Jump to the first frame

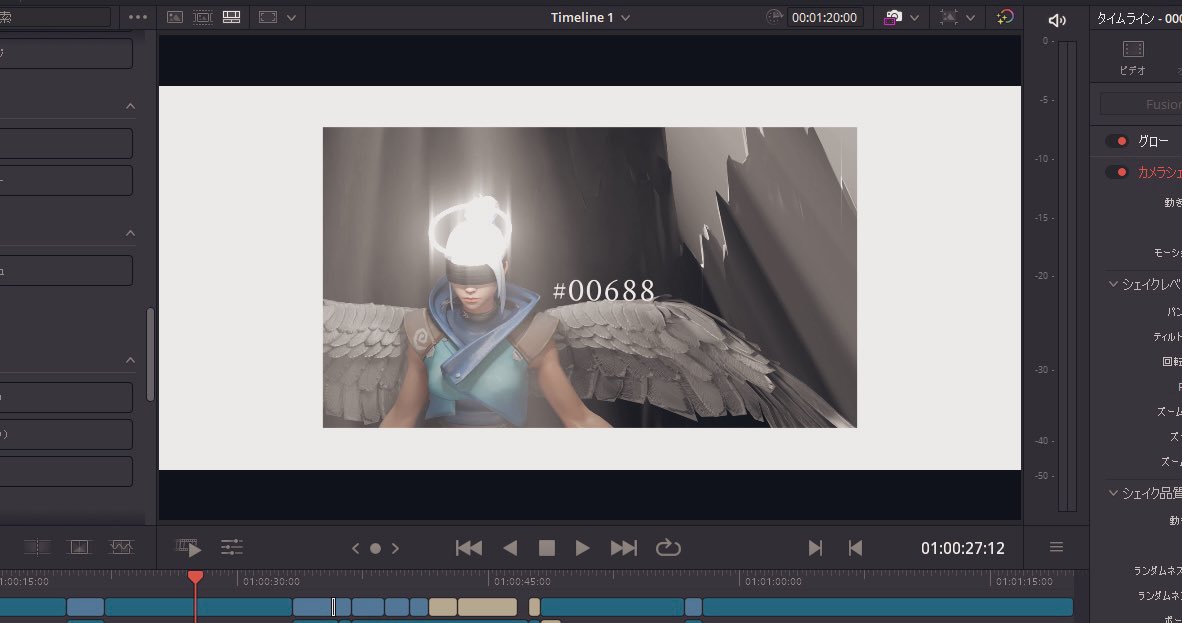[469, 548]
